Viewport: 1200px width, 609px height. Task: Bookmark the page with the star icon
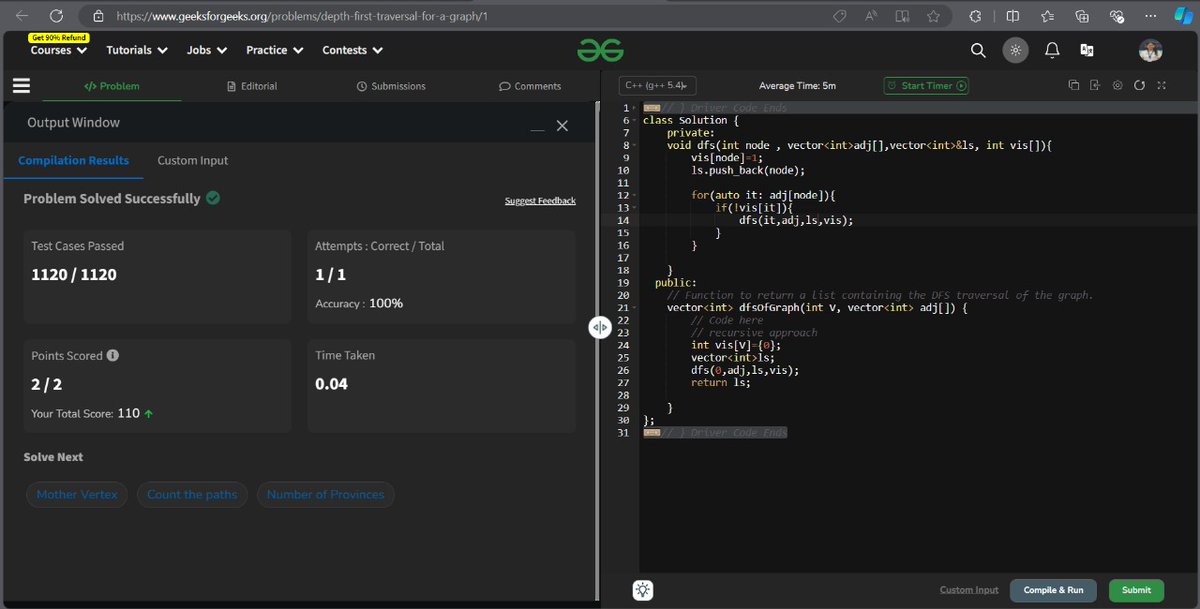pos(935,16)
